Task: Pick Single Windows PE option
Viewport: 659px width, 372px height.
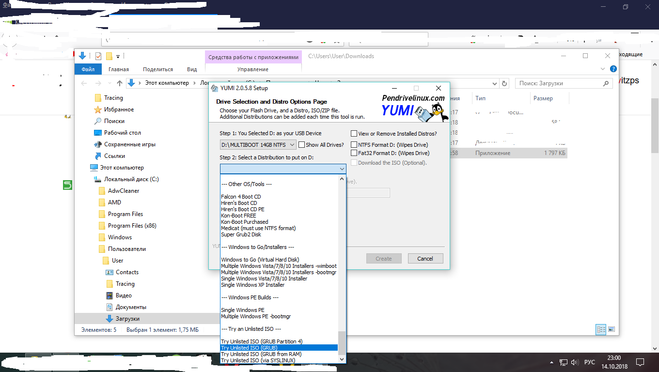Action: (243, 310)
